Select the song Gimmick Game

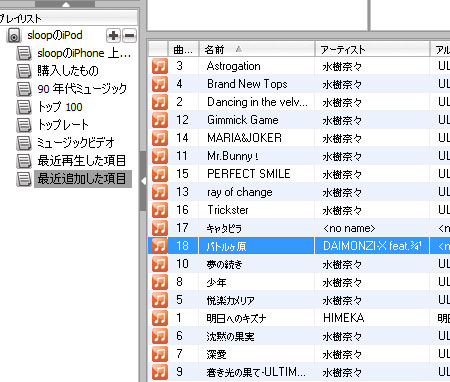[x=243, y=120]
